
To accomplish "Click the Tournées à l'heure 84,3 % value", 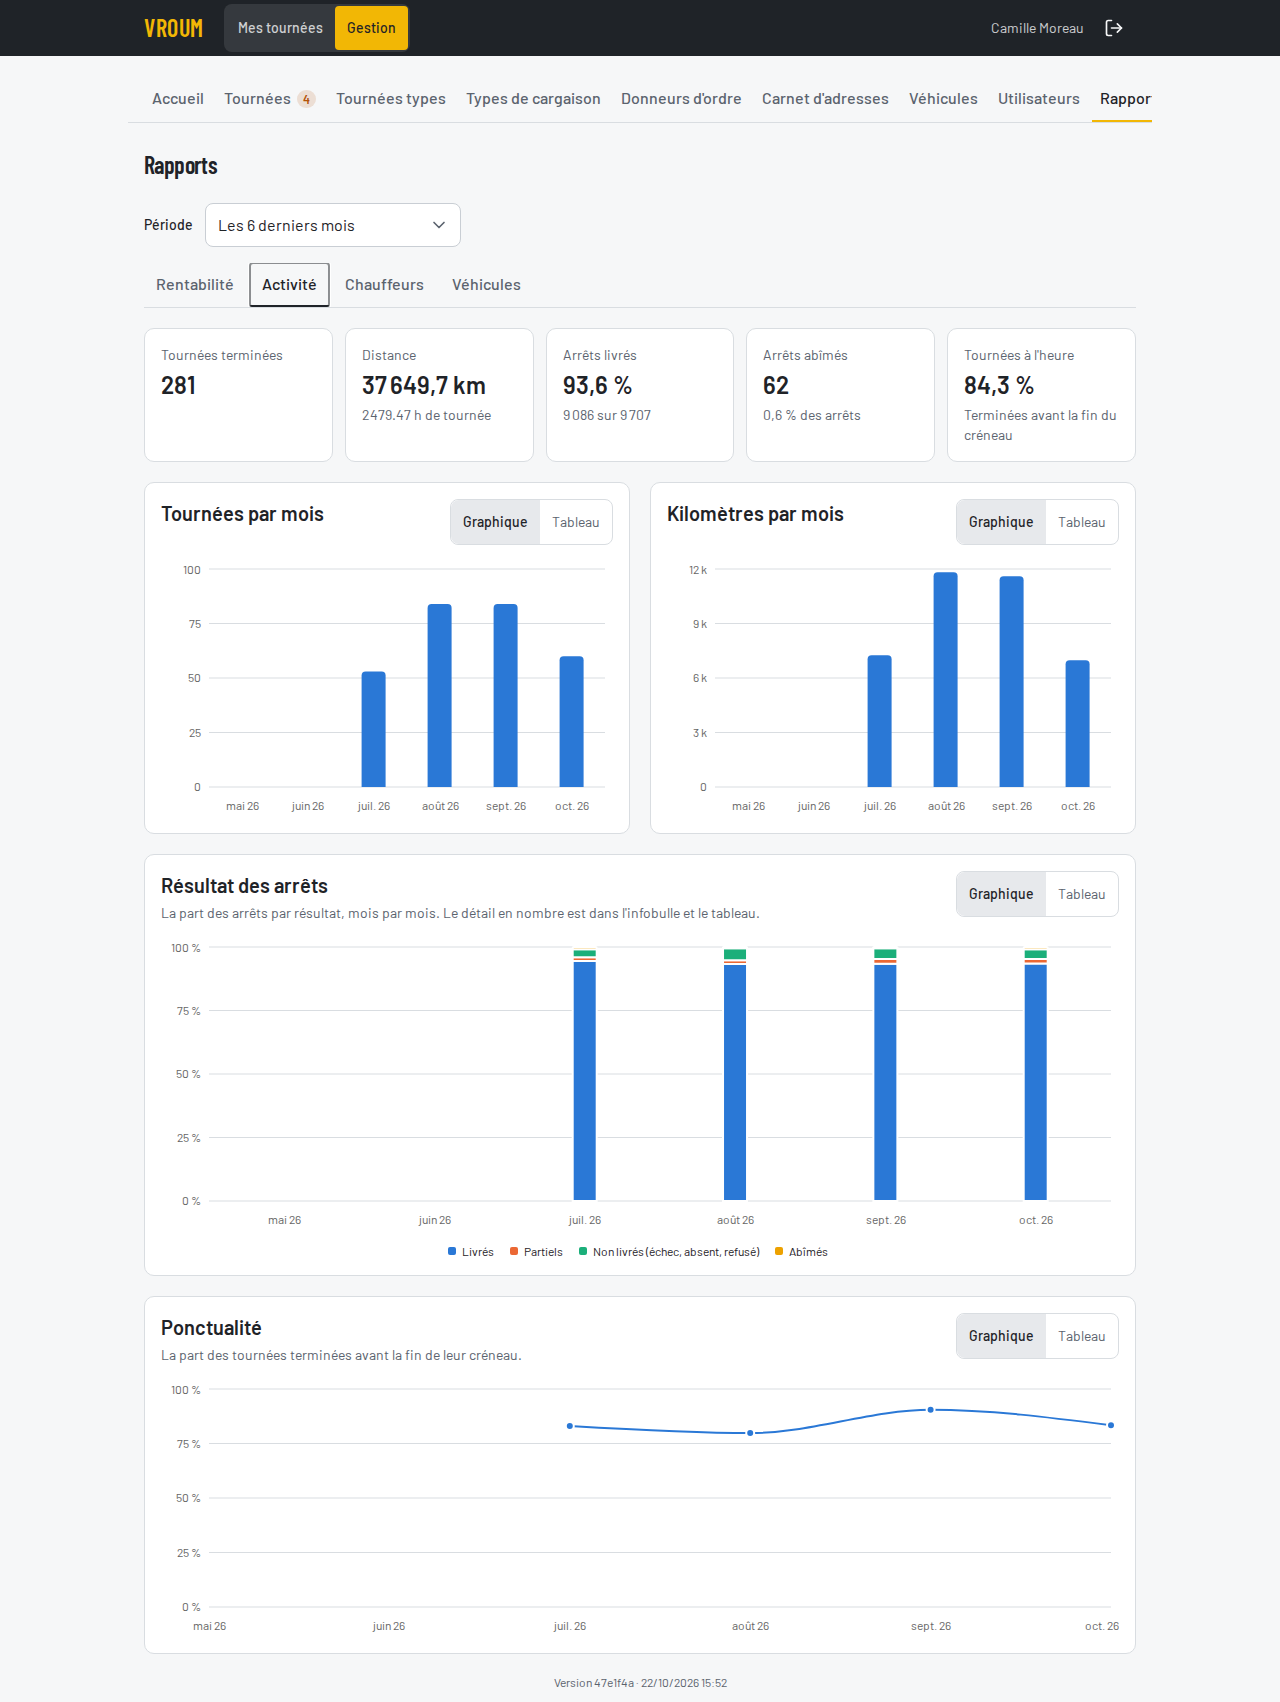I will pyautogui.click(x=999, y=386).
